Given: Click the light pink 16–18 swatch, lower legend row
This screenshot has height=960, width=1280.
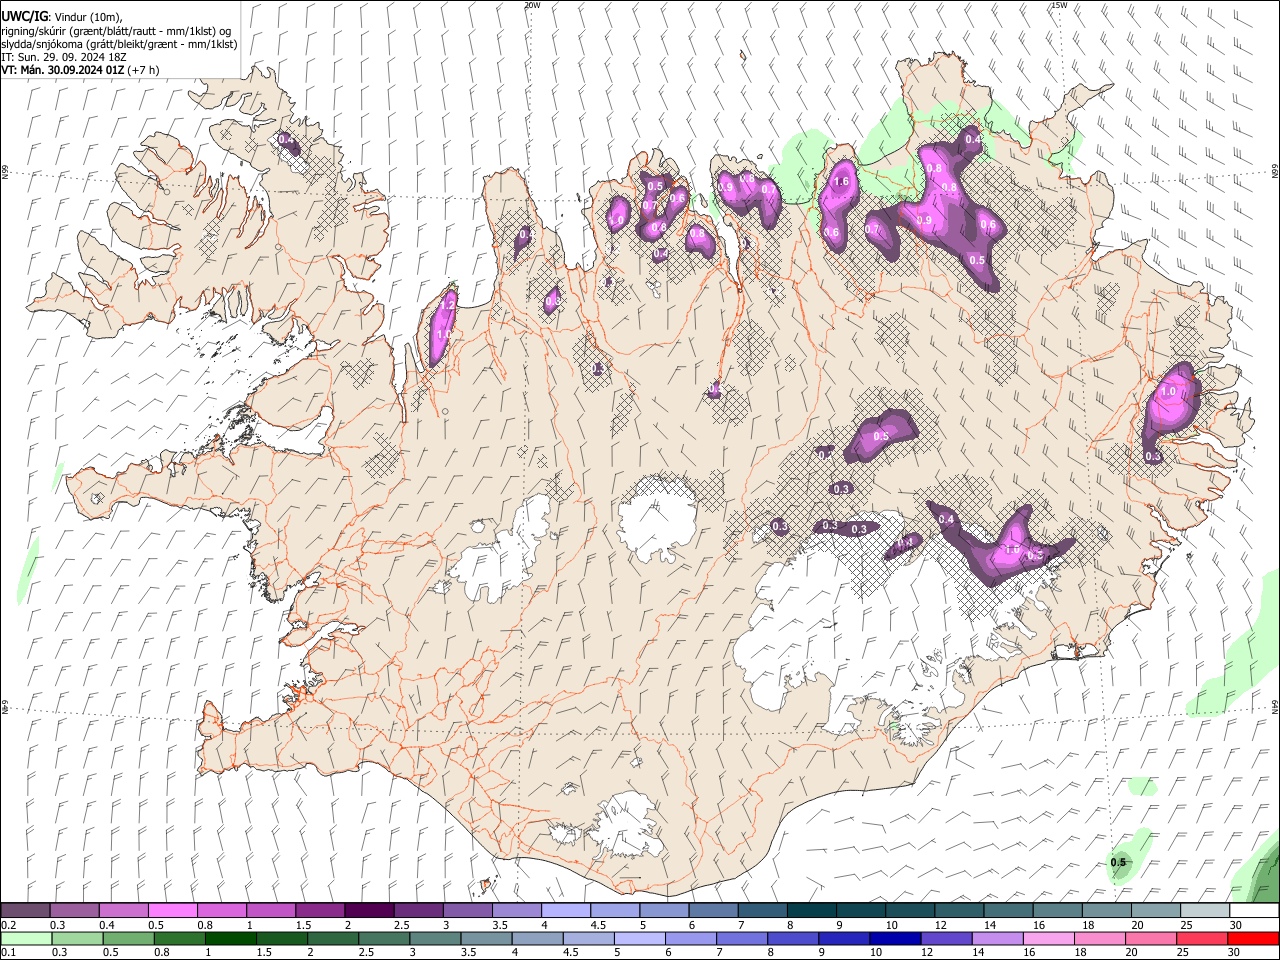Looking at the screenshot, I should pyautogui.click(x=1048, y=938).
